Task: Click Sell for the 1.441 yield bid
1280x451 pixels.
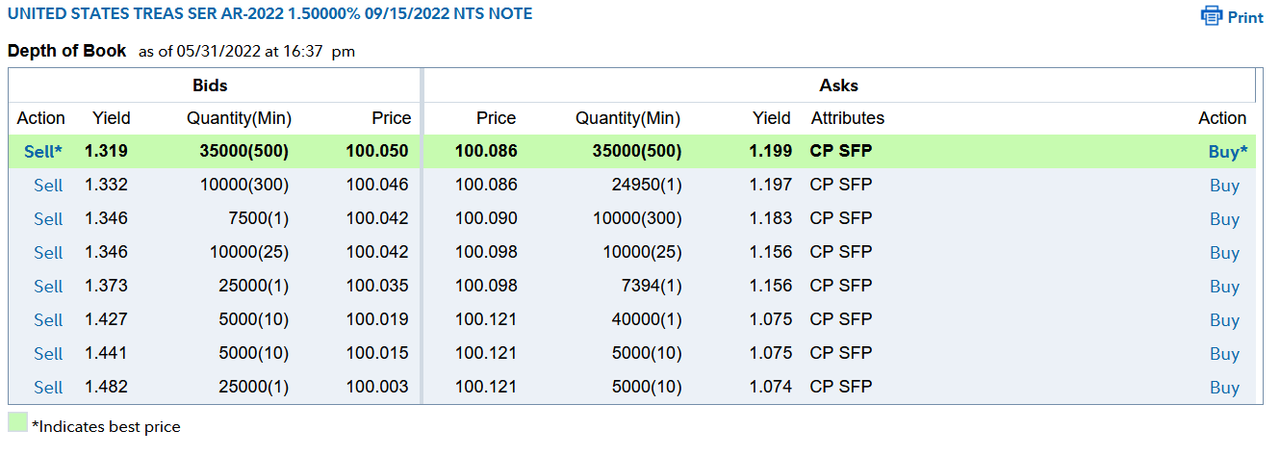Action: click(x=48, y=353)
